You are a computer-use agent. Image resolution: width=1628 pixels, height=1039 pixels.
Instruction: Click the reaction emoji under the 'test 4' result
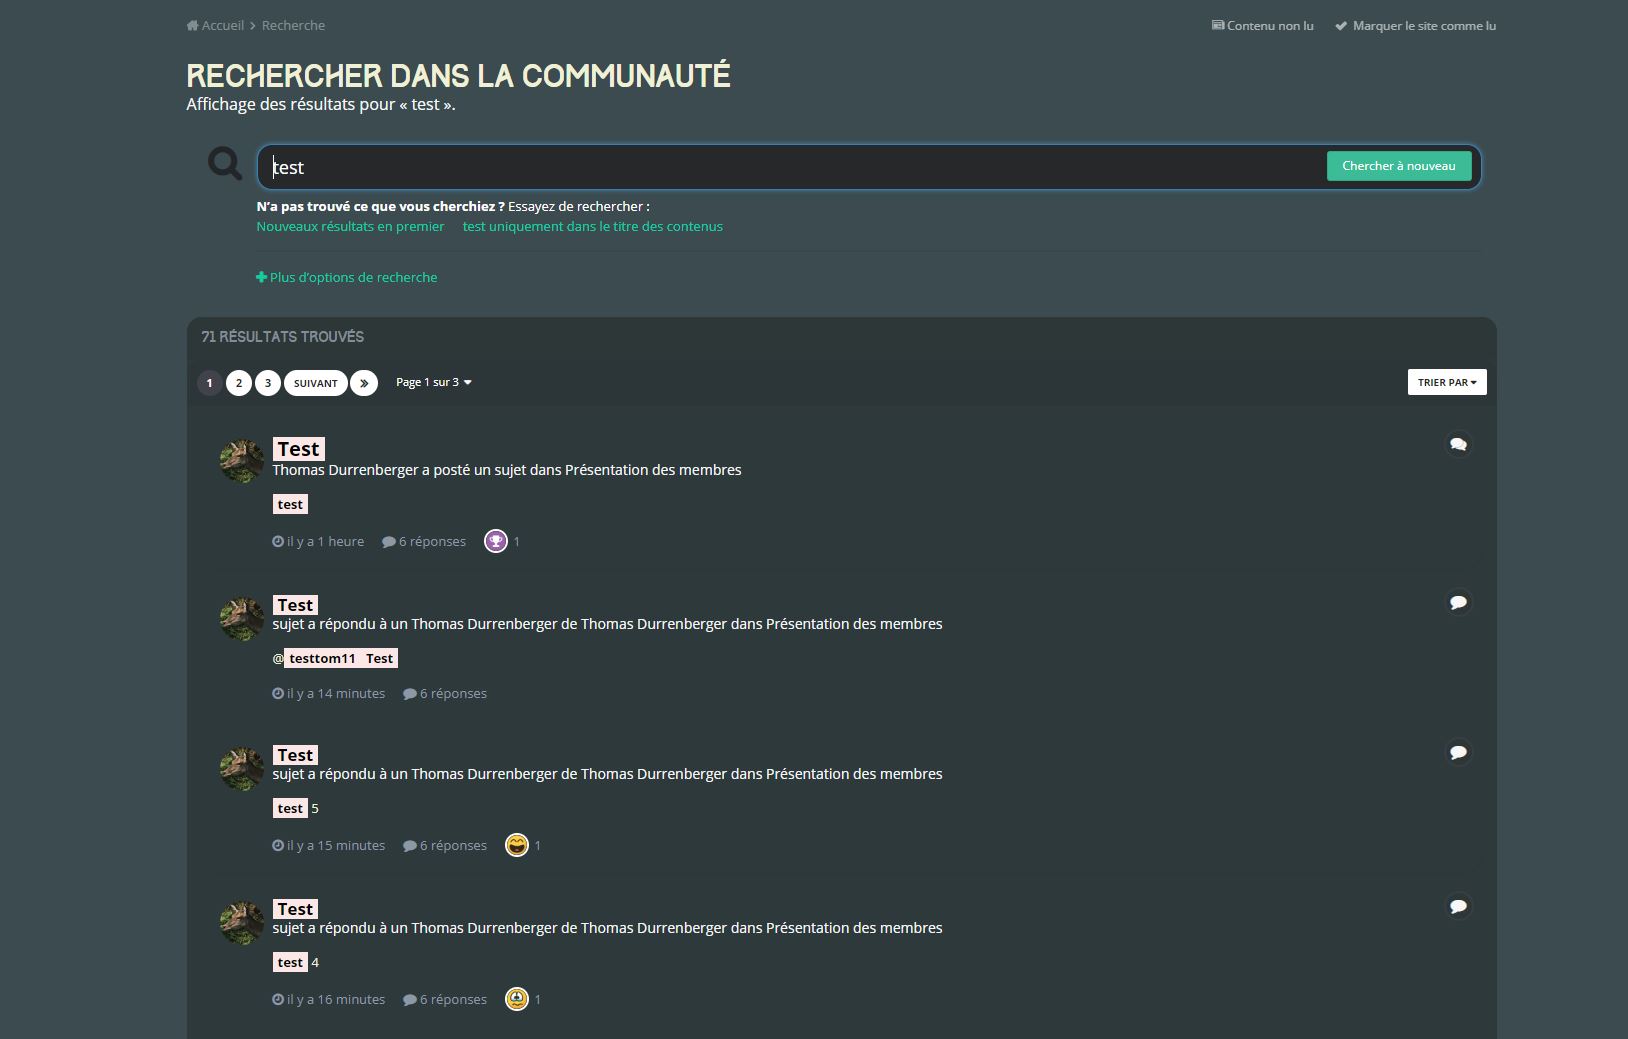tap(517, 1000)
